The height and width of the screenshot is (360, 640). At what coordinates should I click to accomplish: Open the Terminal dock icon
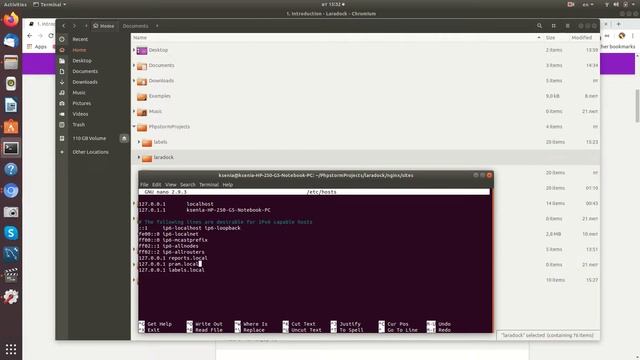click(11, 148)
